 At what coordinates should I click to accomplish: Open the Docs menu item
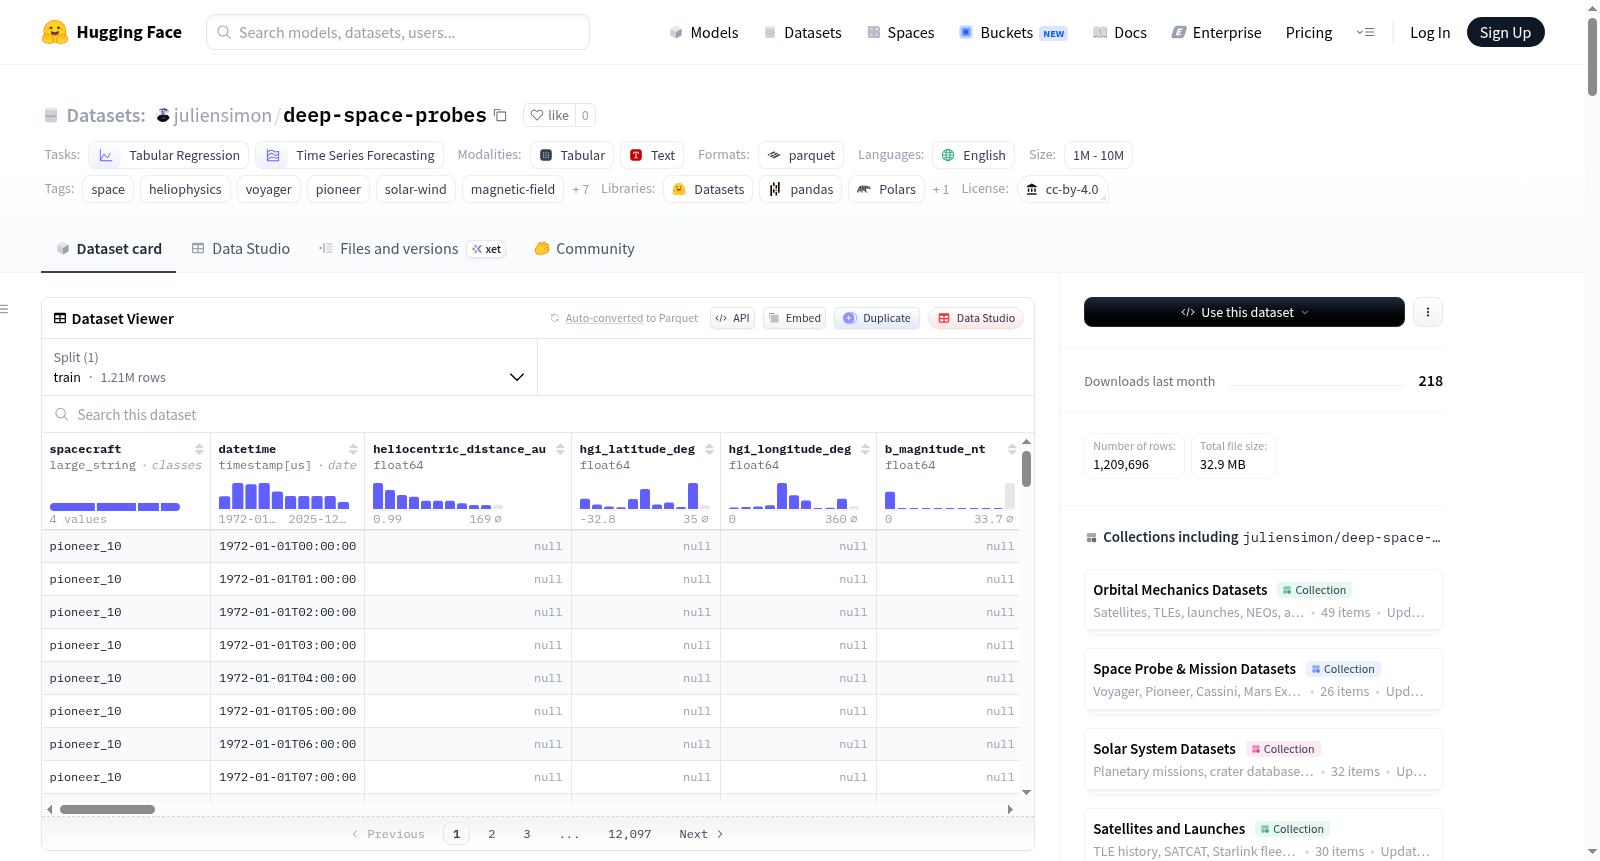[1119, 32]
